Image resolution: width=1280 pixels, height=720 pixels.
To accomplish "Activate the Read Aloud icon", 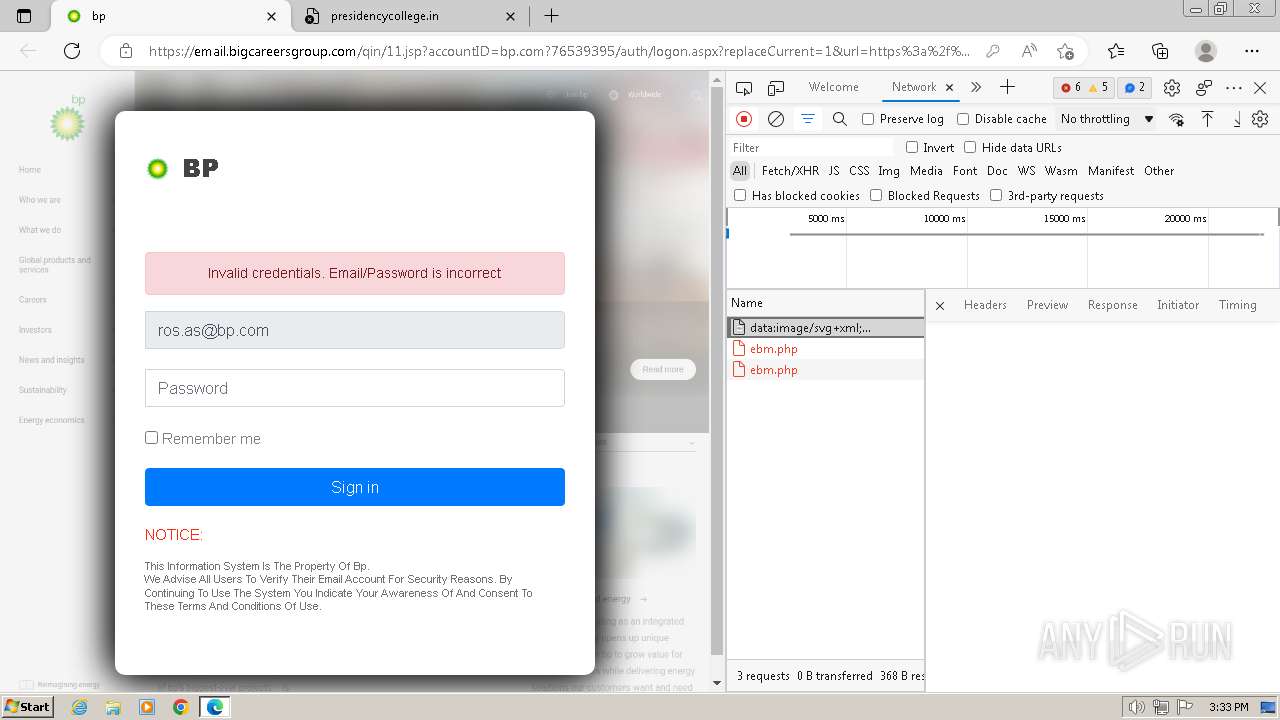I will (1029, 51).
